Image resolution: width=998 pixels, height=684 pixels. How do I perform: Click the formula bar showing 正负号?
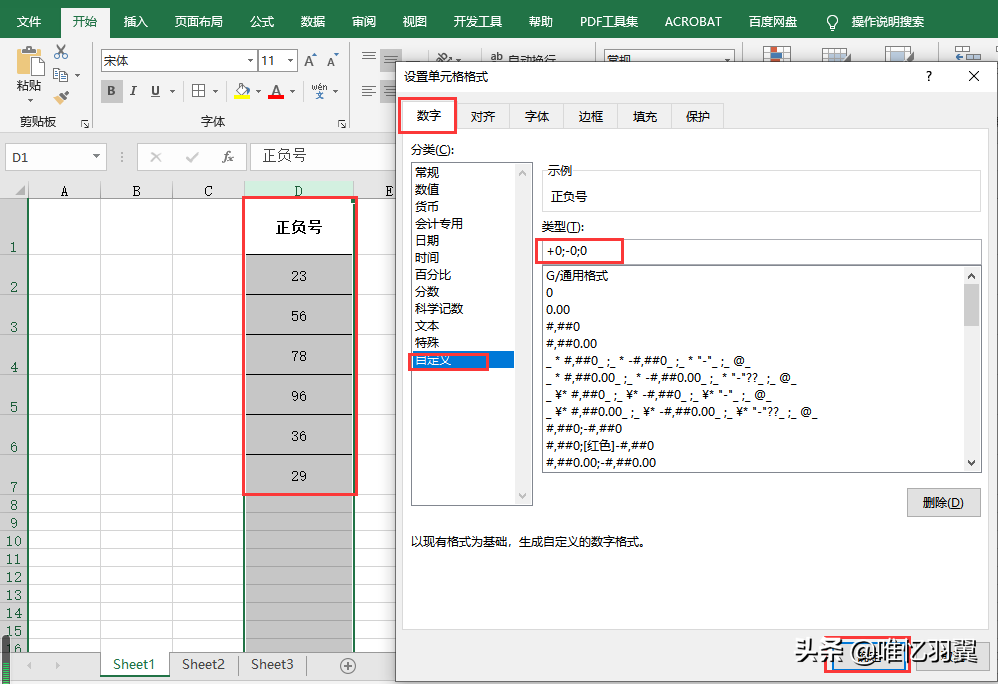(325, 156)
